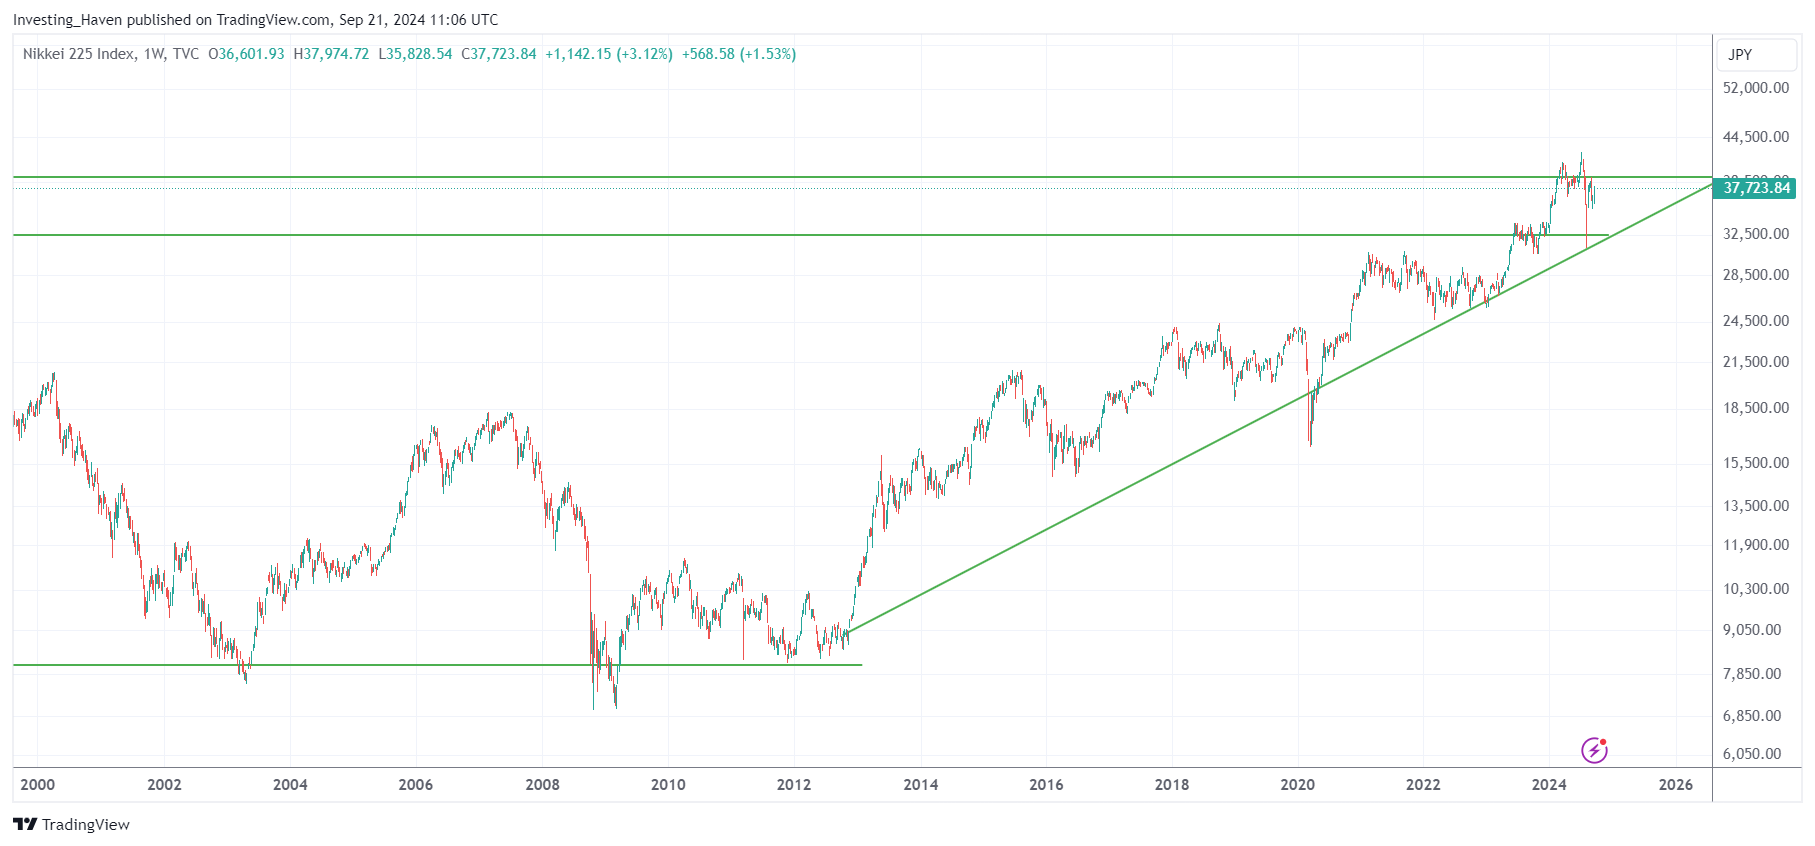This screenshot has height=846, width=1815.
Task: Click the low value L35,828.54
Action: (x=415, y=54)
